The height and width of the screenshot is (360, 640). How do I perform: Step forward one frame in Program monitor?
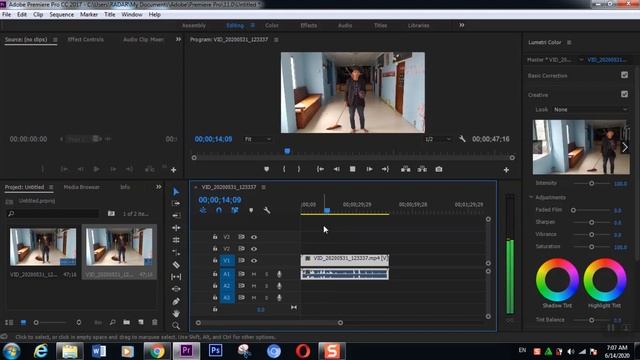click(369, 169)
